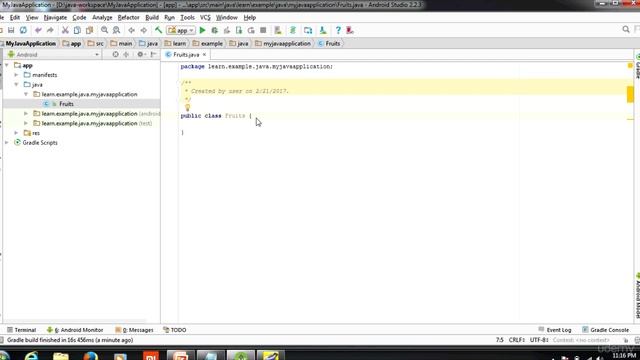Click the Search Everywhere magnifier icon

[626, 29]
